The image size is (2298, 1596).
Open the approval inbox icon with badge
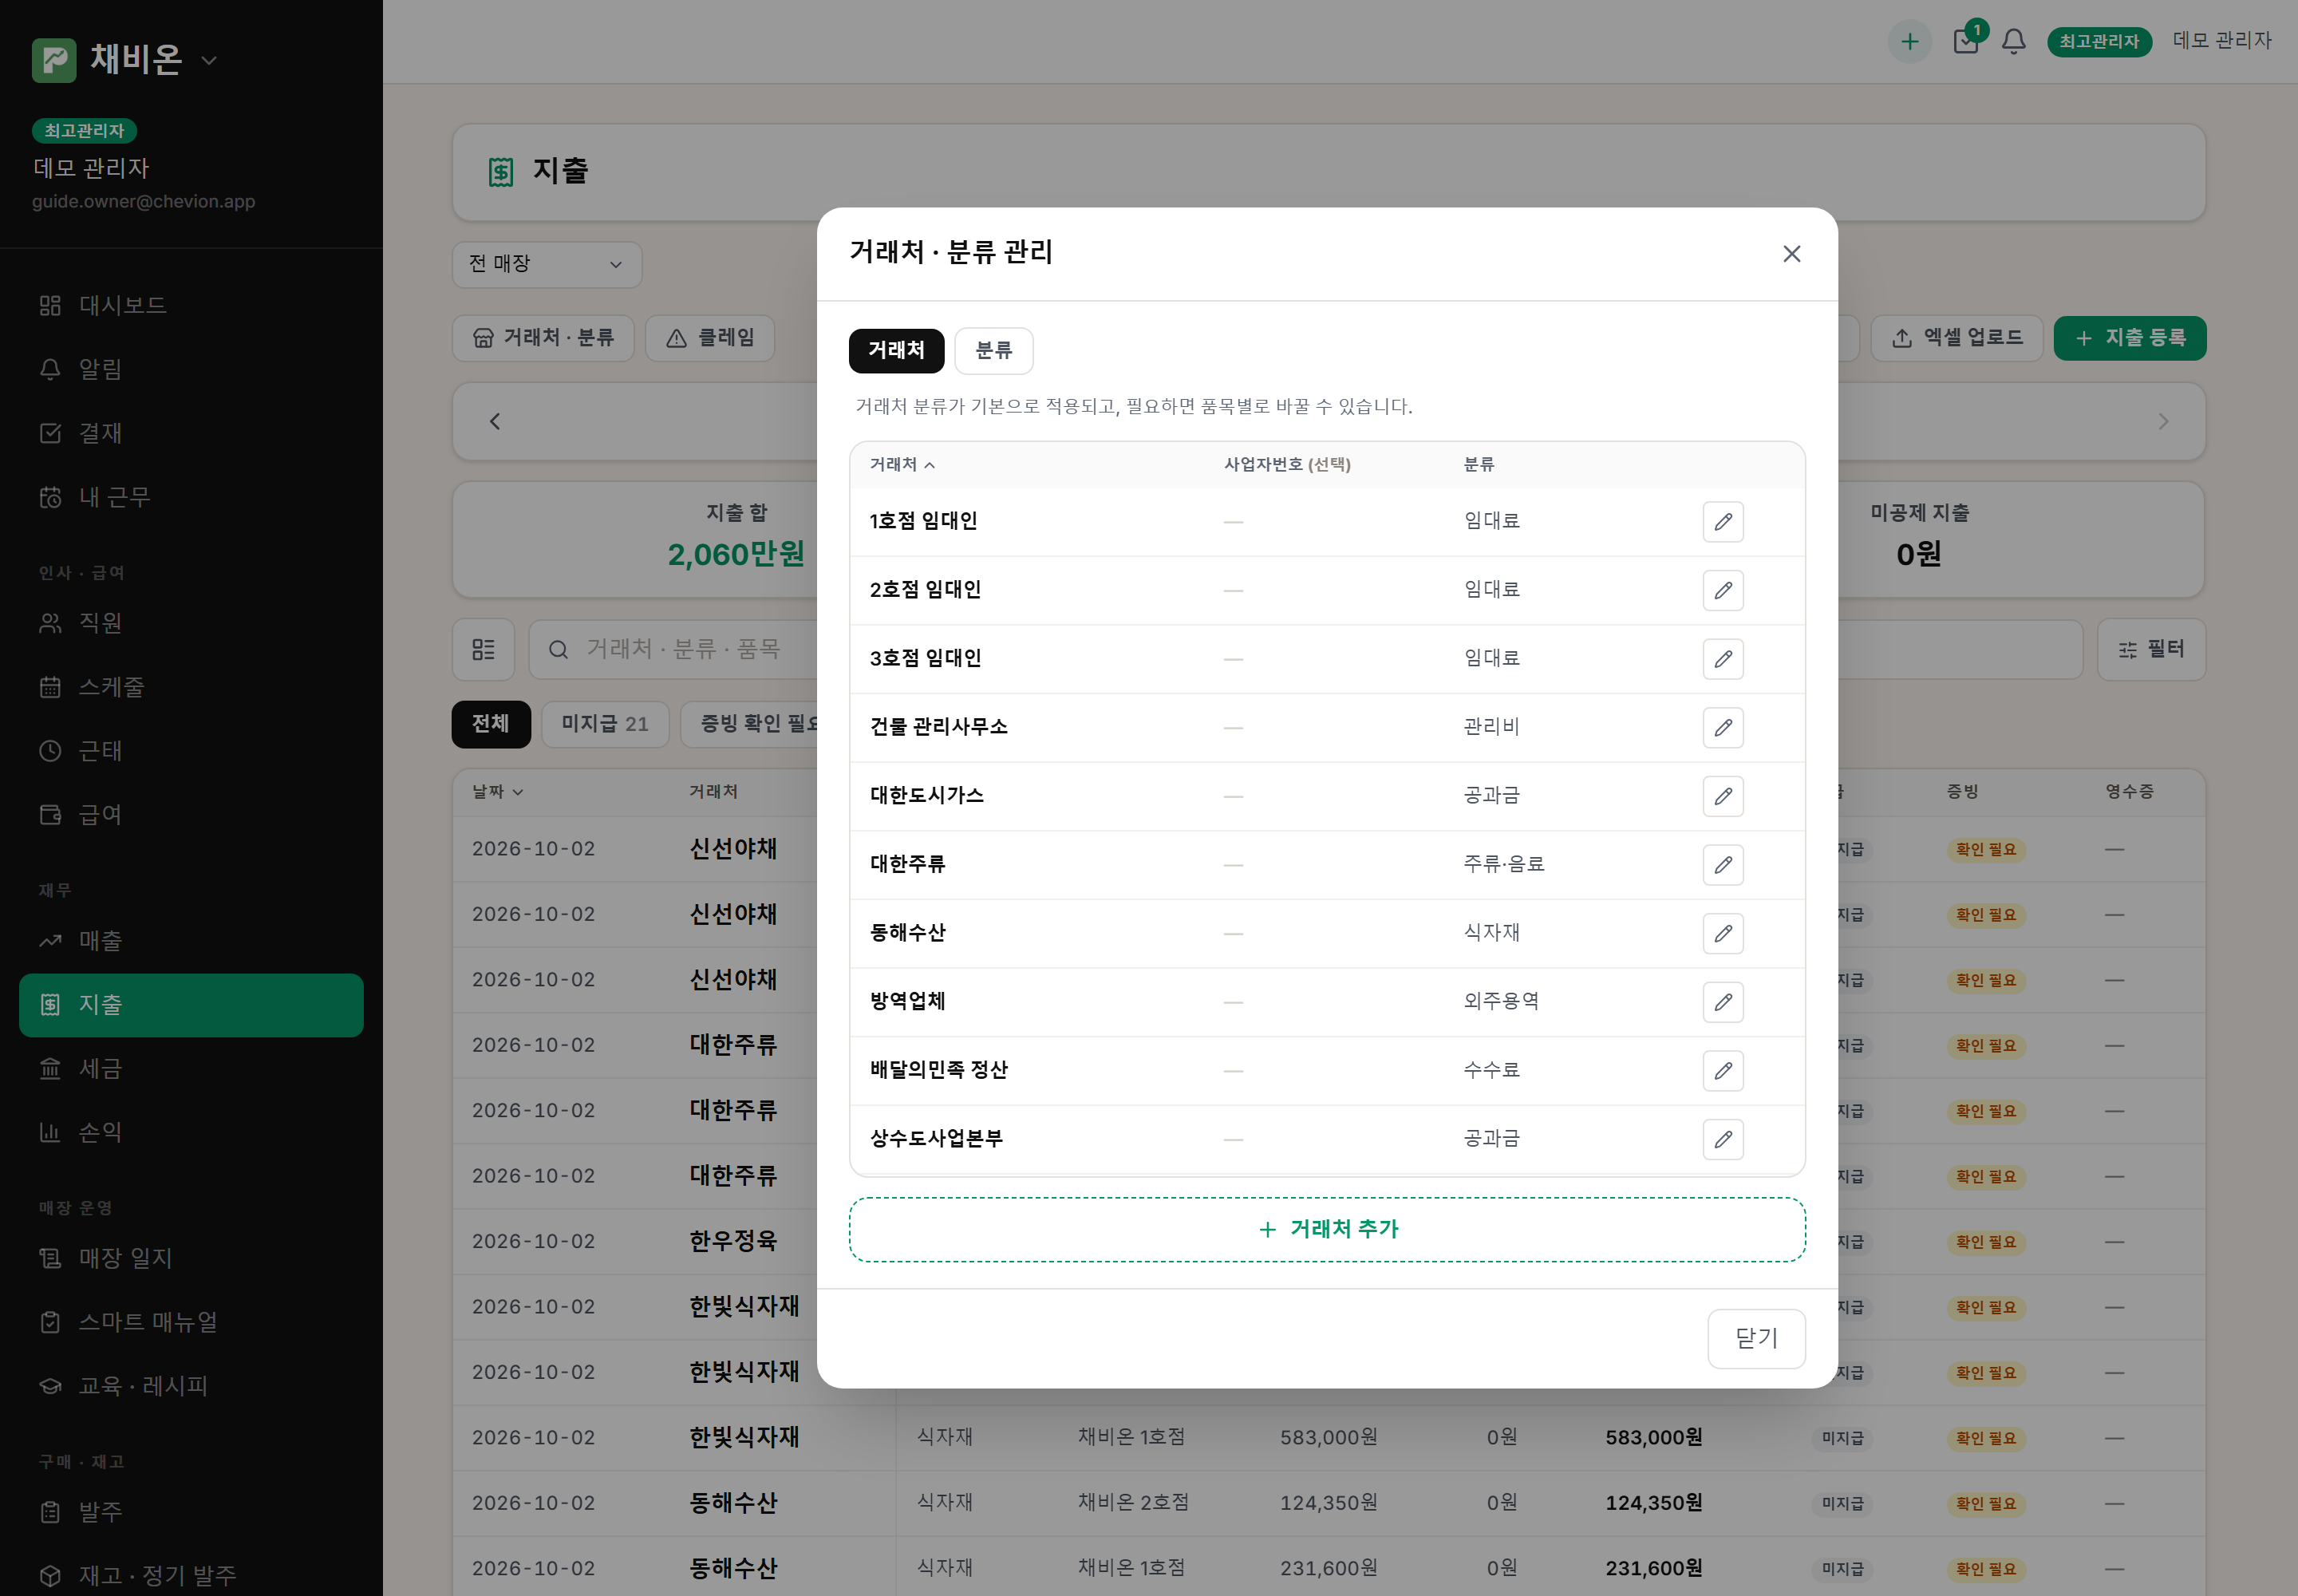click(1966, 42)
